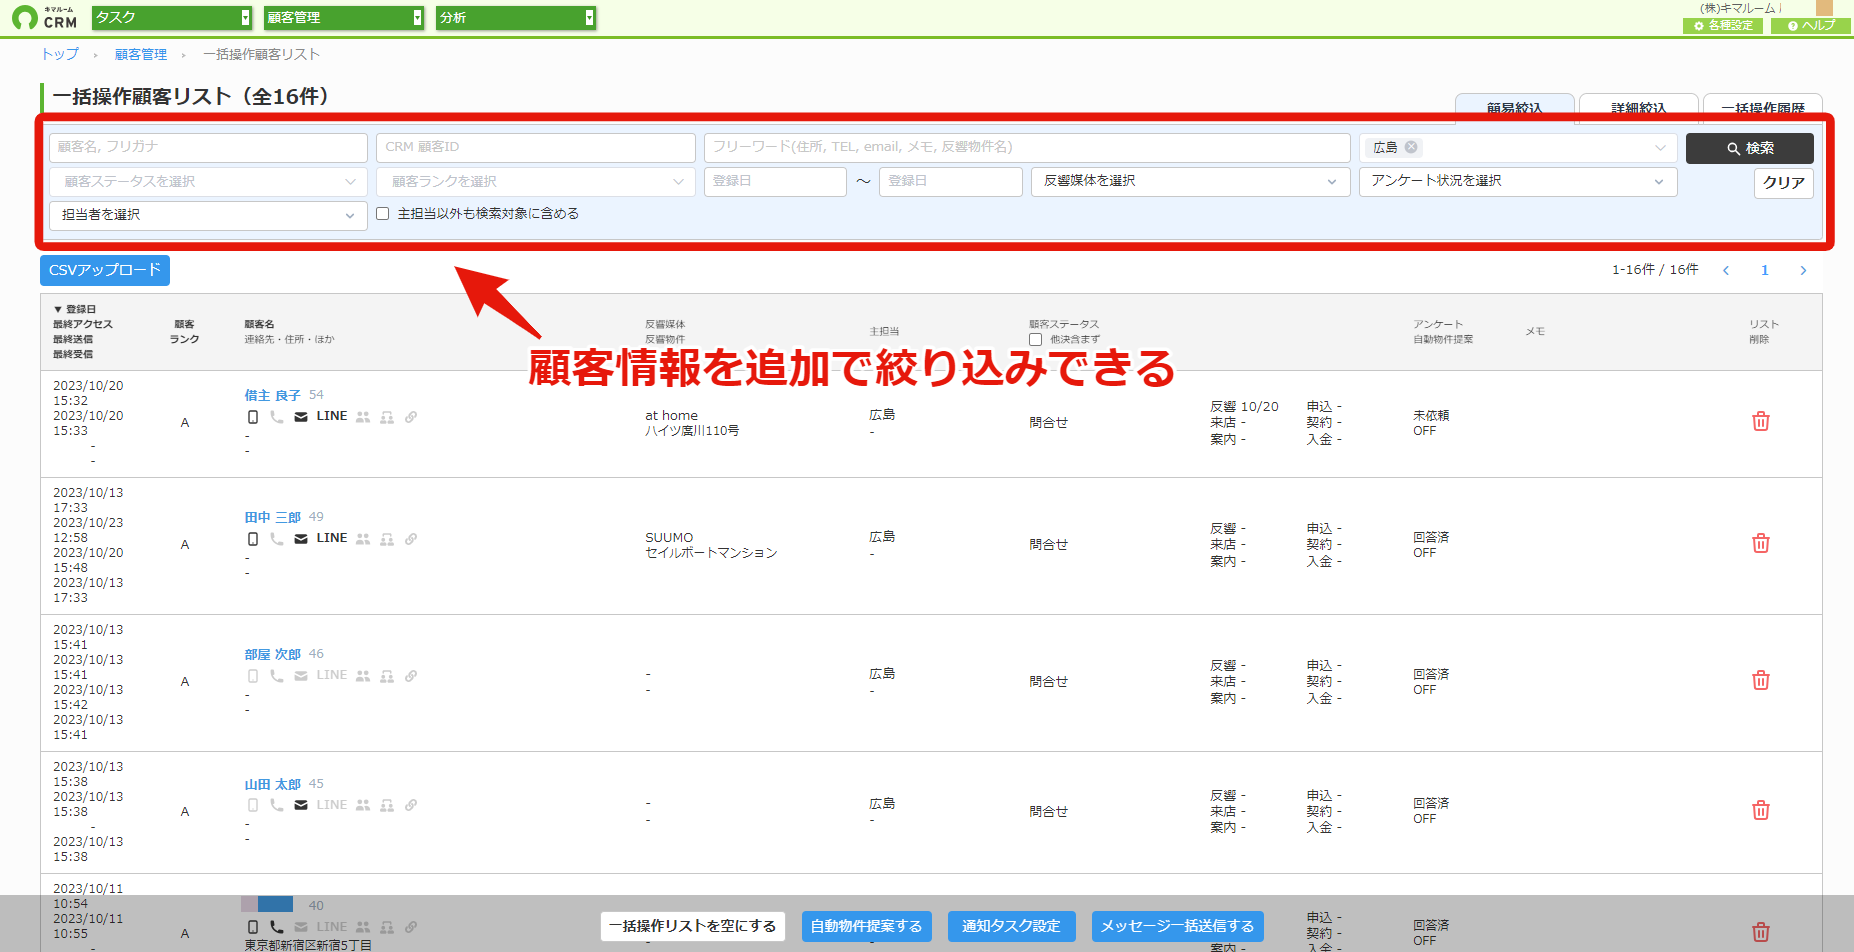Viewport: 1854px width, 952px height.
Task: Open the 分析 dropdown menu
Action: pyautogui.click(x=516, y=18)
